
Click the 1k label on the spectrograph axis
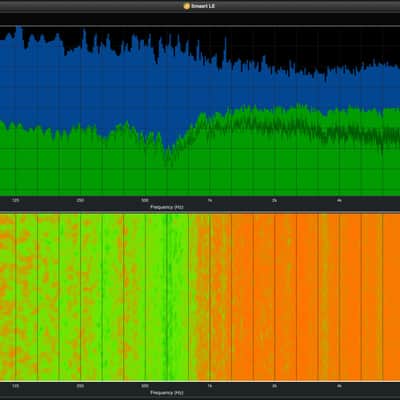(x=210, y=386)
